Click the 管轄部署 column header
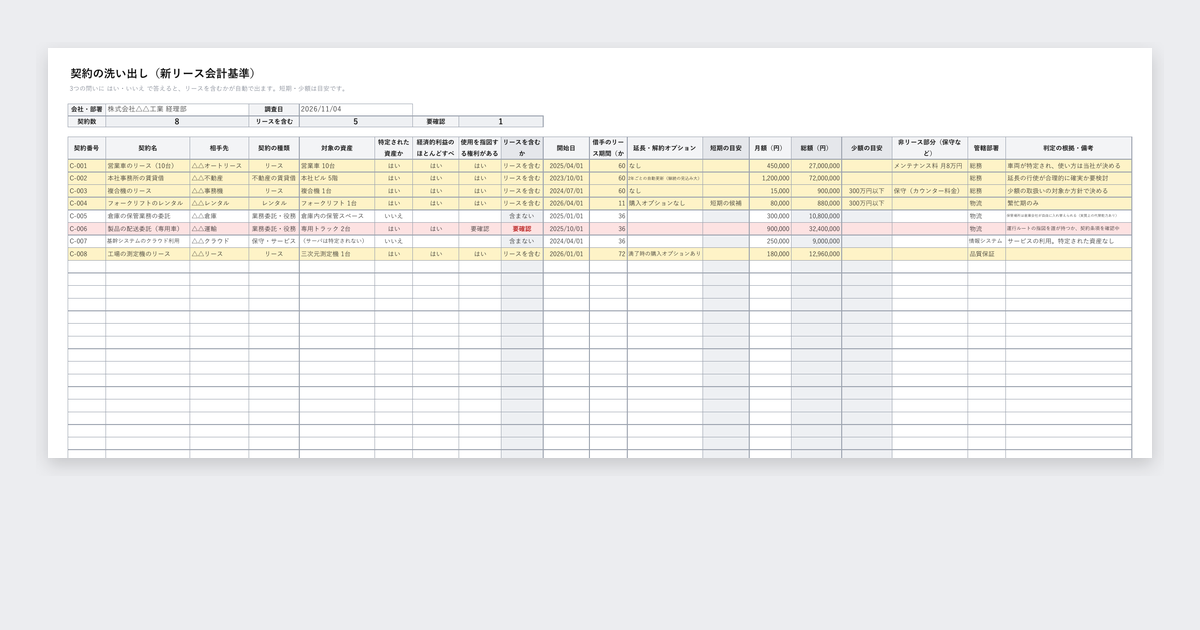1200x630 pixels. 986,148
